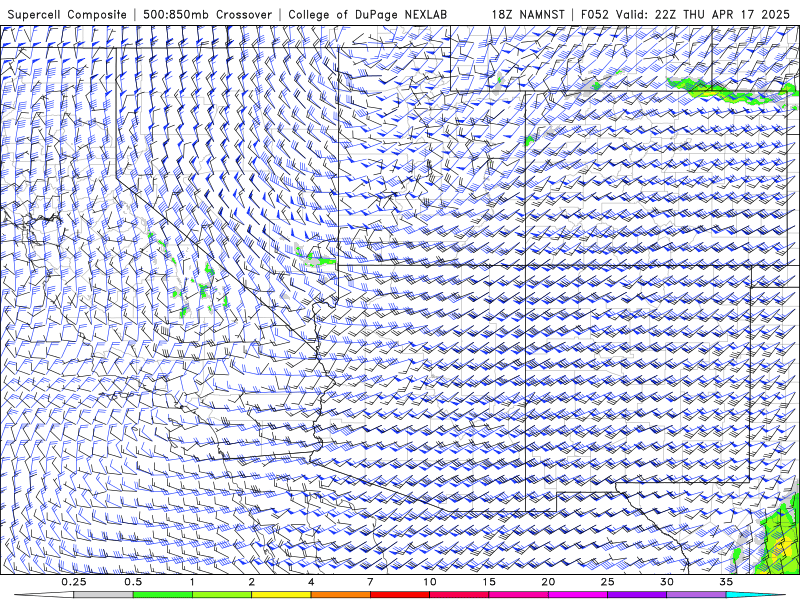This screenshot has height=600, width=800.
Task: Click the magenta 20–25 color bar segment
Action: (578, 595)
